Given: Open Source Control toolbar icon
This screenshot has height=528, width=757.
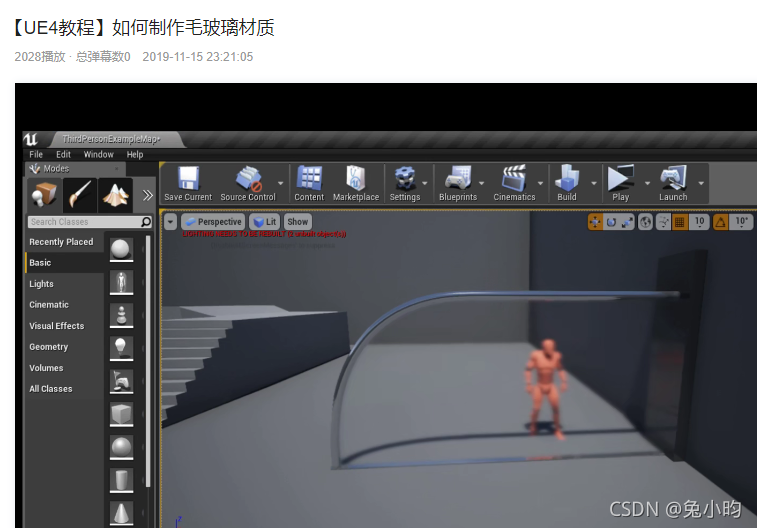Looking at the screenshot, I should coord(248,183).
